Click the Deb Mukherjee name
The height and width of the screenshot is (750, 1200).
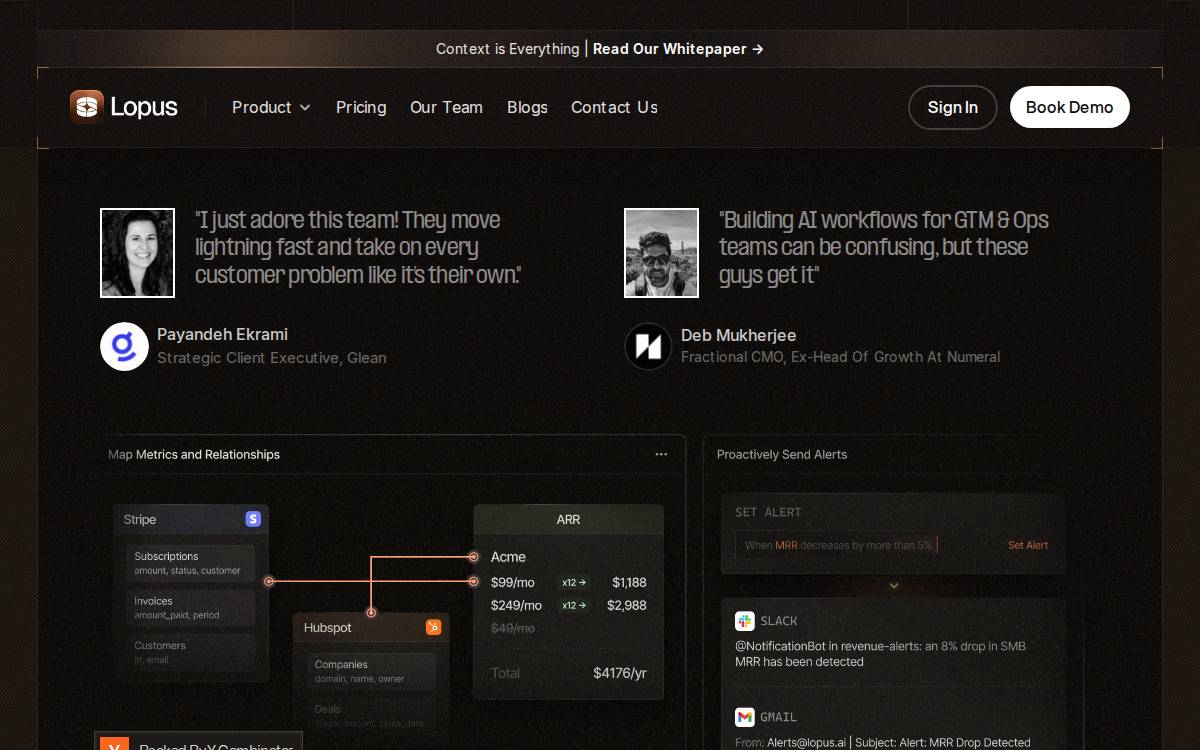[739, 335]
